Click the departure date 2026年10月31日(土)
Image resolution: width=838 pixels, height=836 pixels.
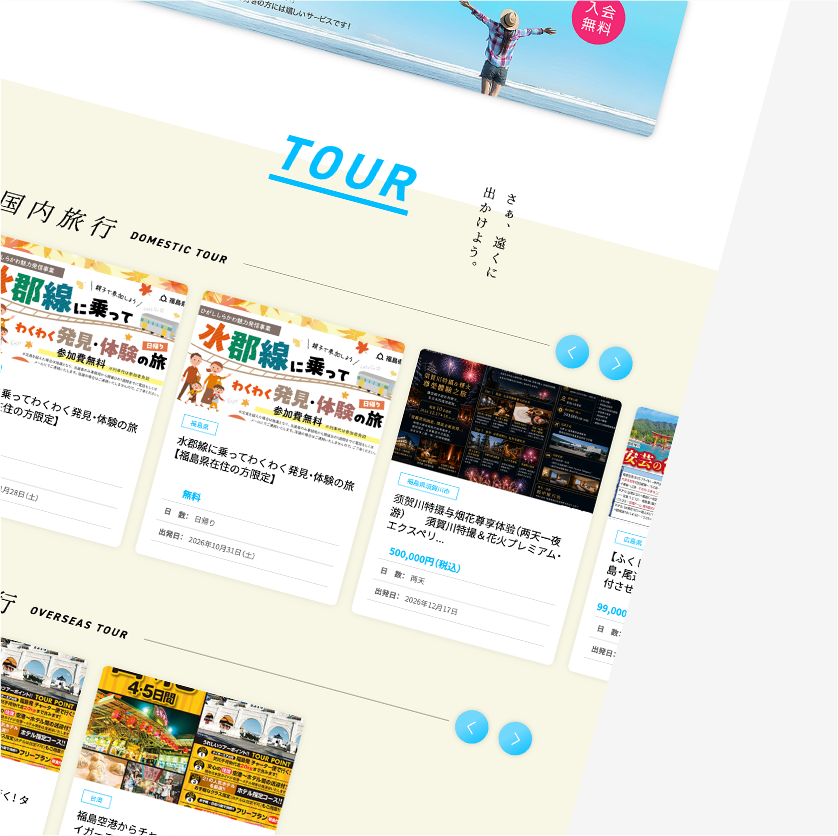221,547
